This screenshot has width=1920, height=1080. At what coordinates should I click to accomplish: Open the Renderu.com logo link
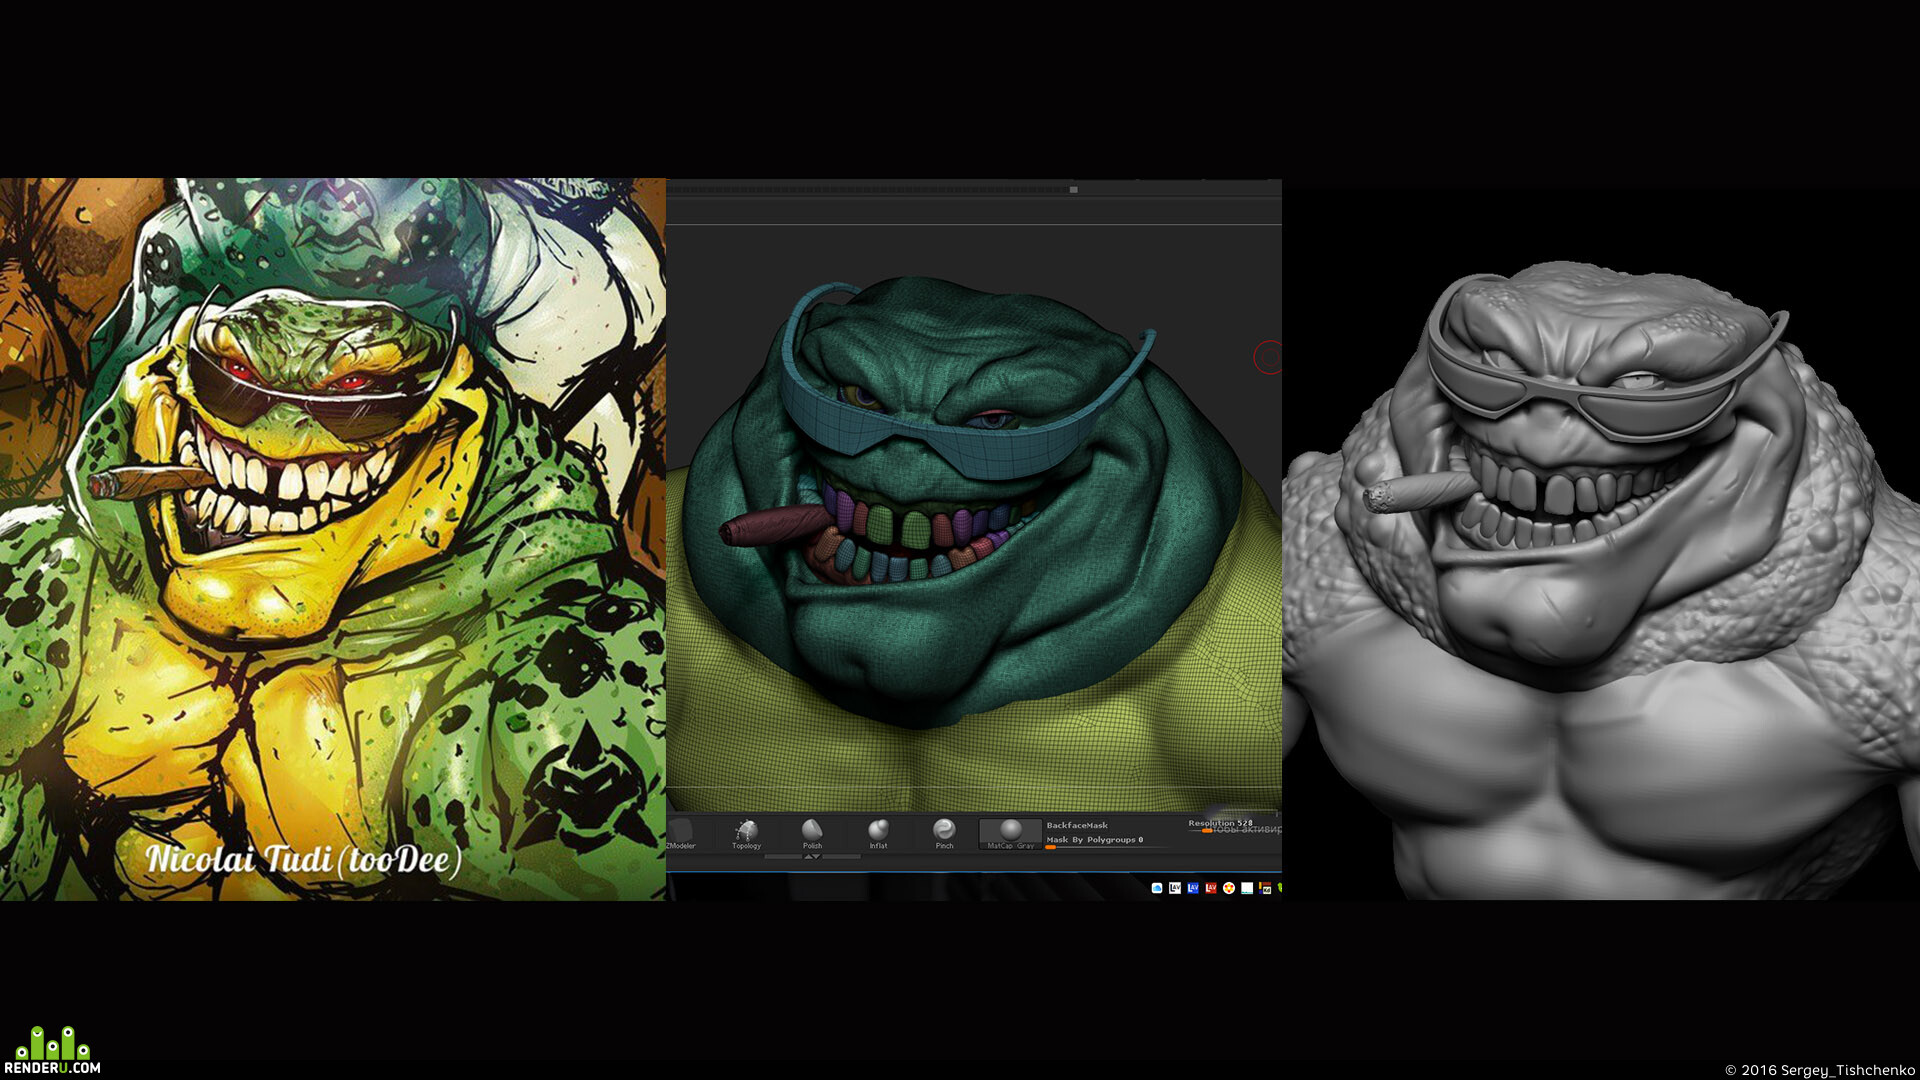pos(52,1050)
